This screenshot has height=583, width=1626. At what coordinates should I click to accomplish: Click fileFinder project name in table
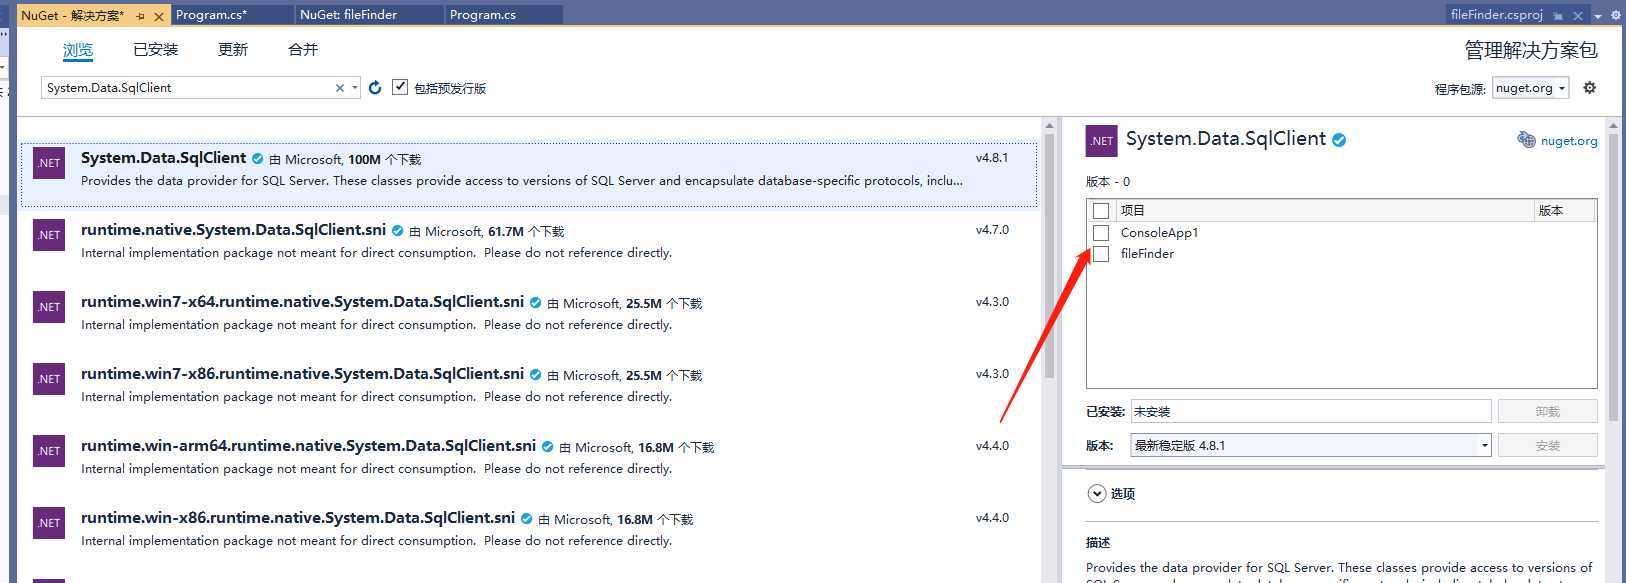pos(1147,254)
